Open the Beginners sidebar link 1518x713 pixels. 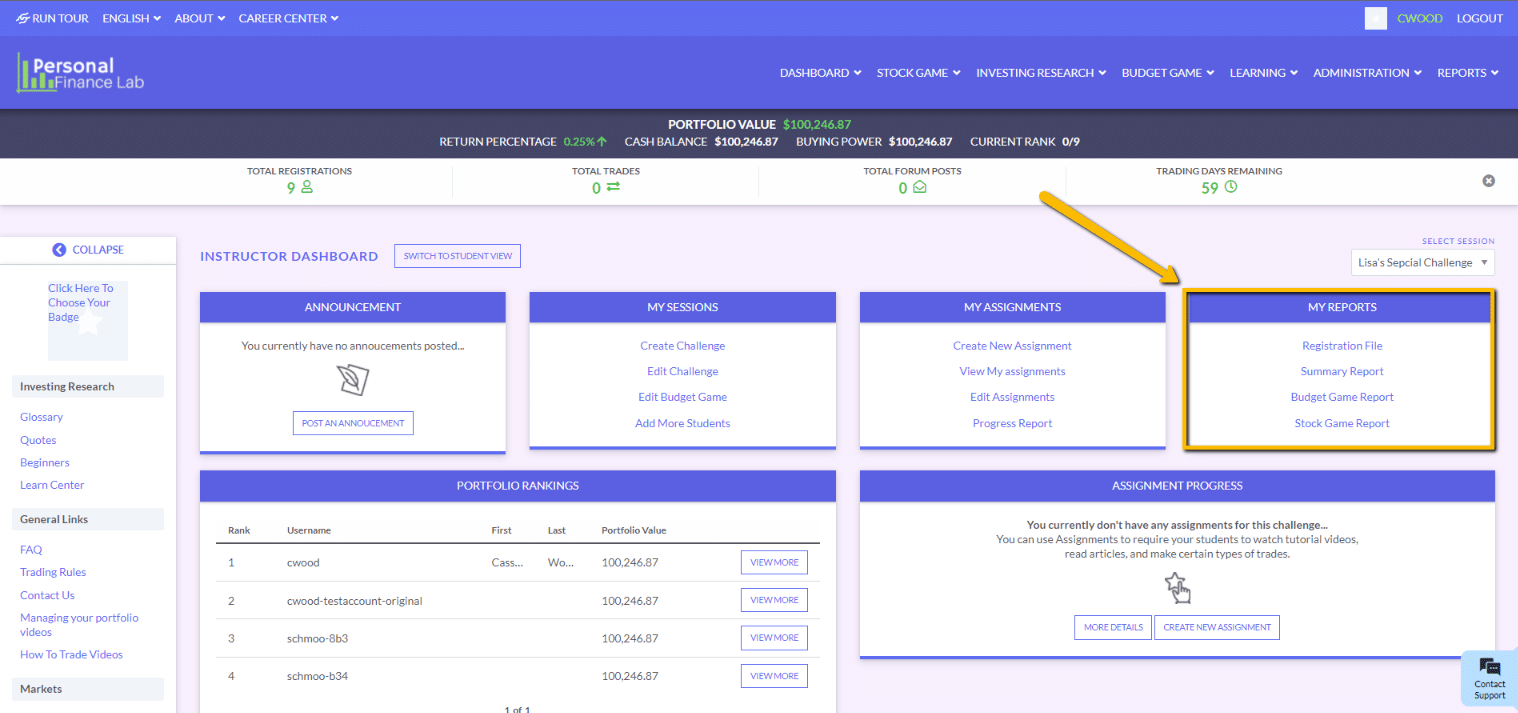45,463
